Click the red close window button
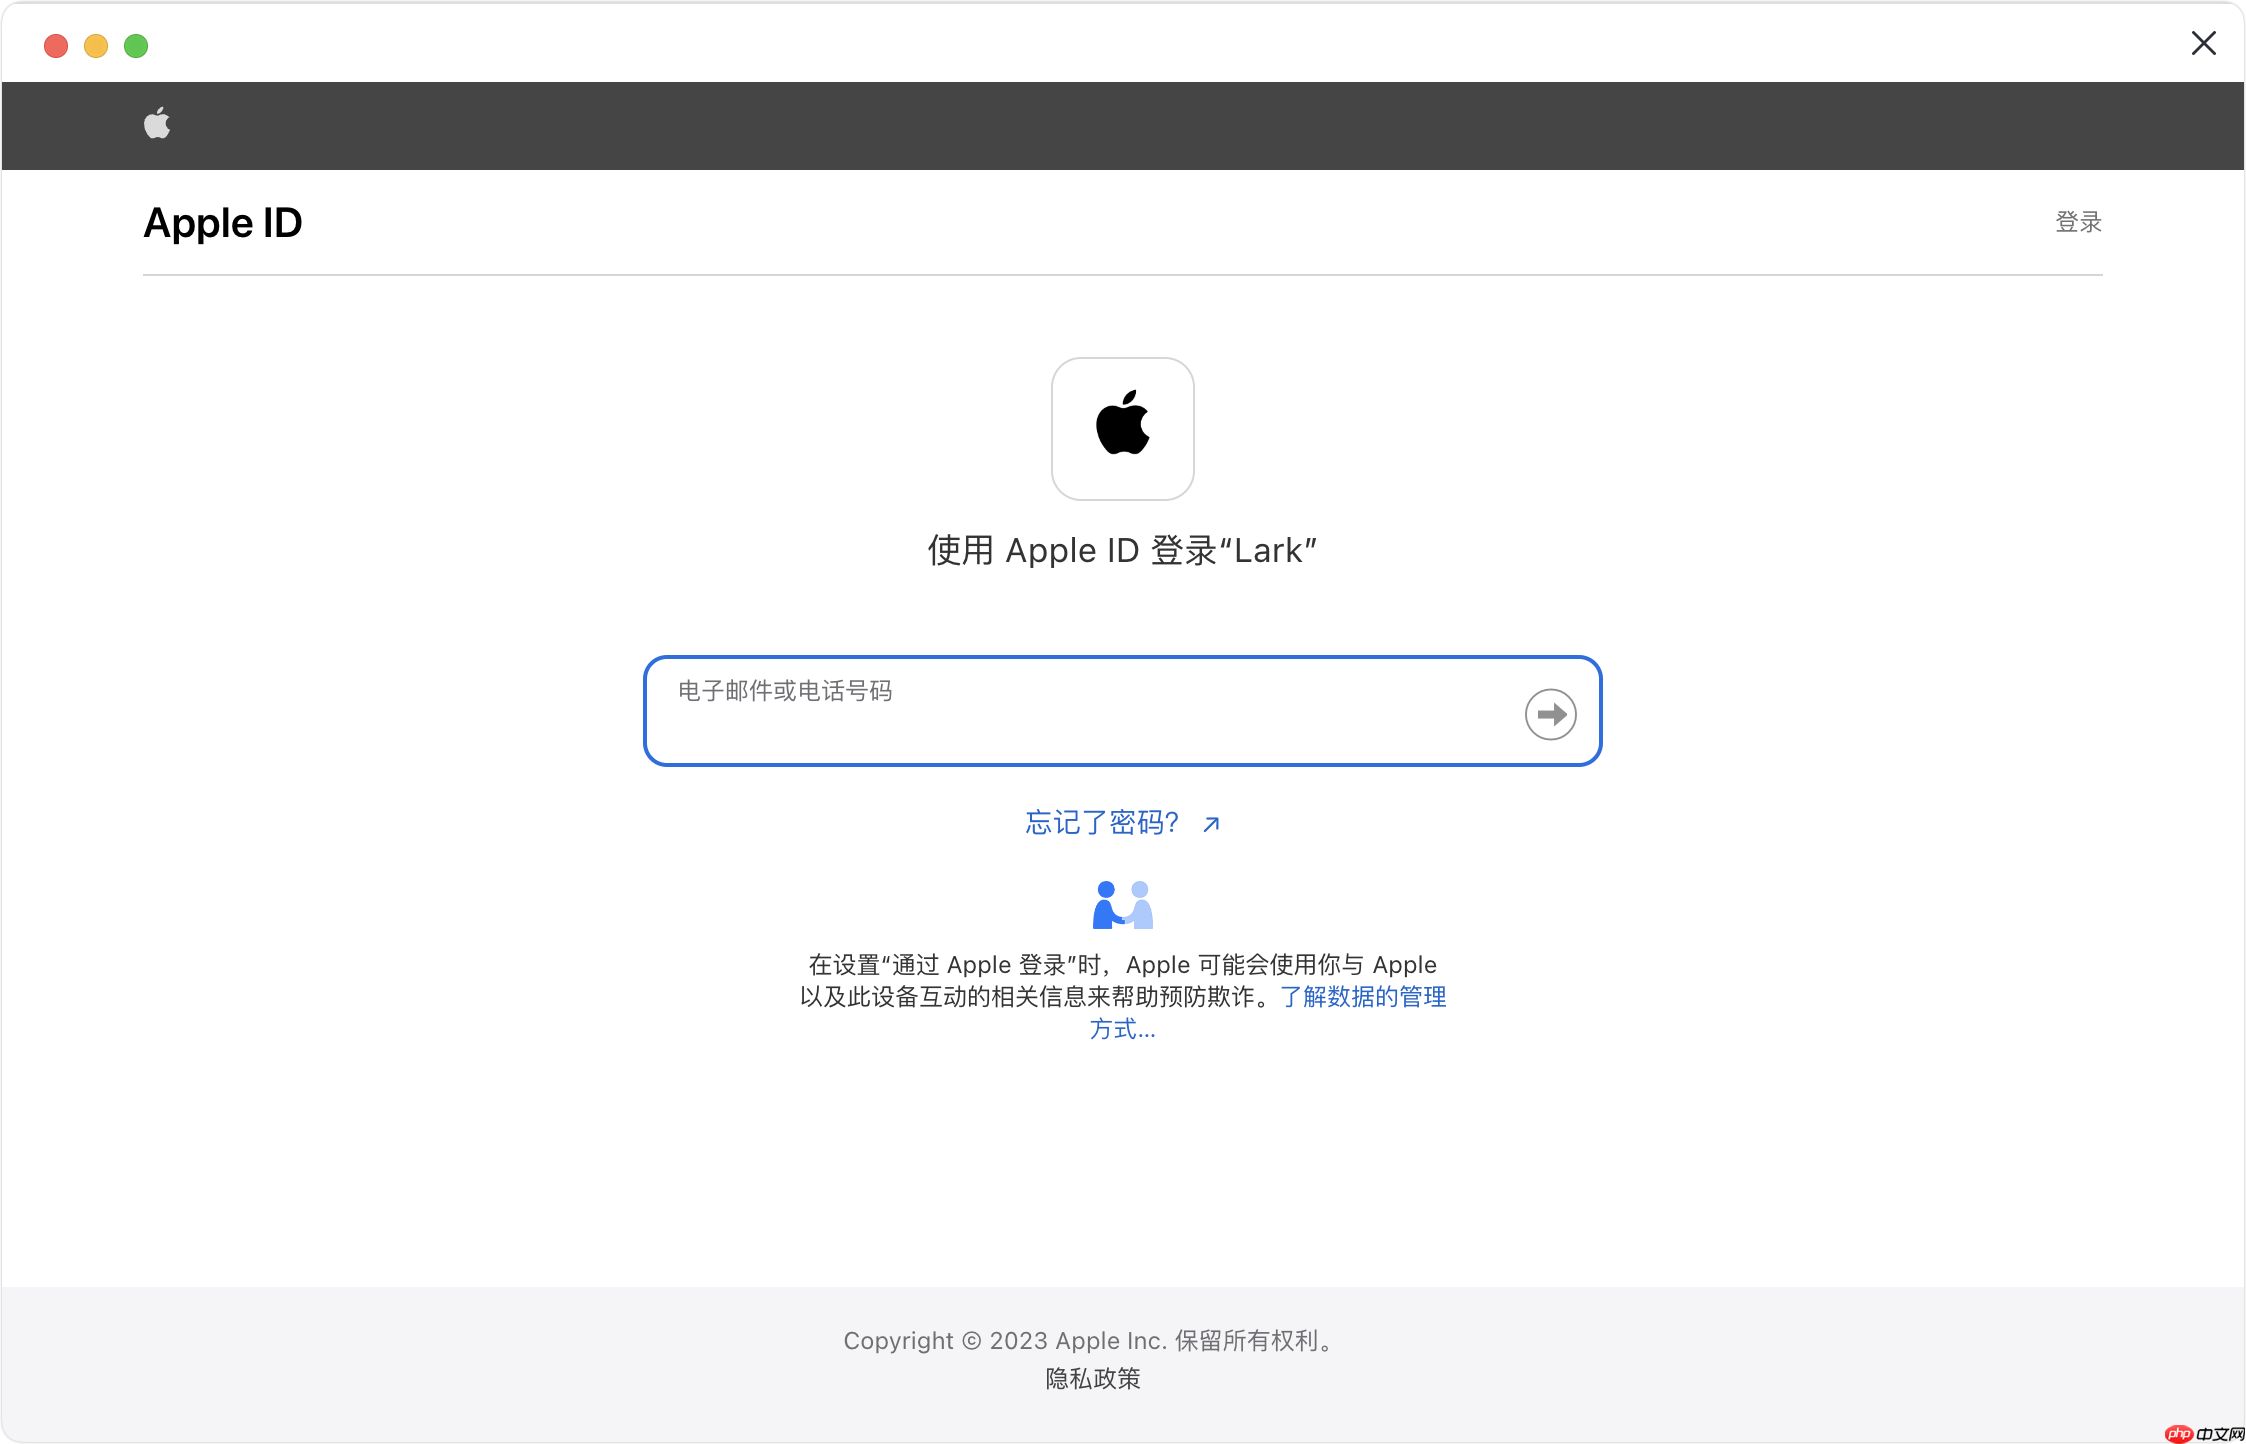This screenshot has height=1444, width=2246. pyautogui.click(x=56, y=46)
